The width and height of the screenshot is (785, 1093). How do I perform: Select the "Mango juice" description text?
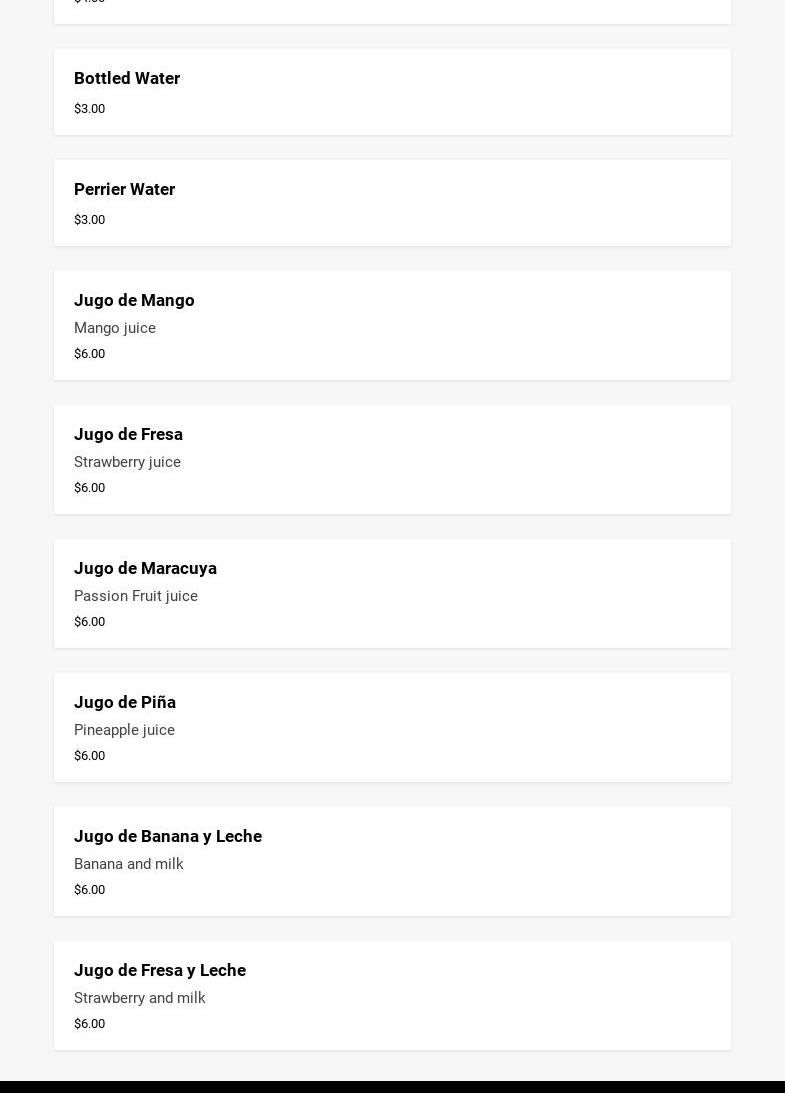(115, 328)
